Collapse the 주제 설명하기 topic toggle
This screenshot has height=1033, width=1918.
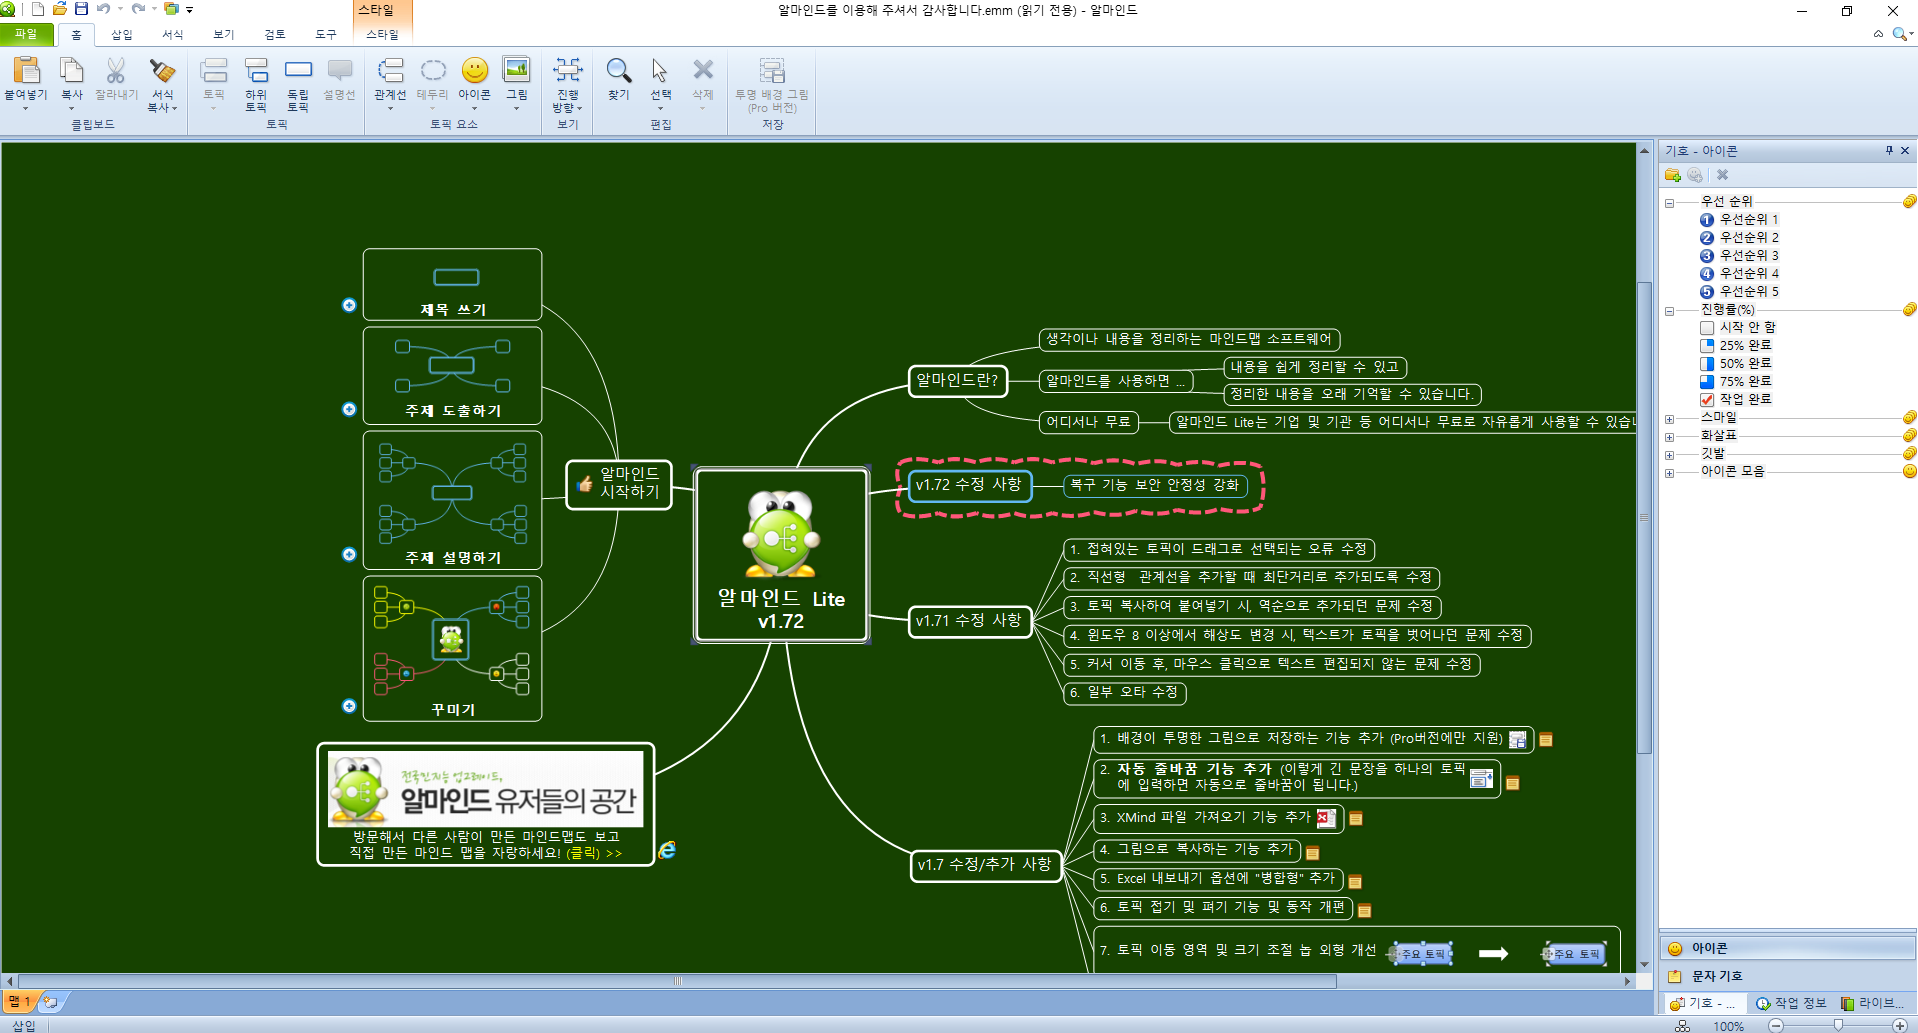point(349,554)
